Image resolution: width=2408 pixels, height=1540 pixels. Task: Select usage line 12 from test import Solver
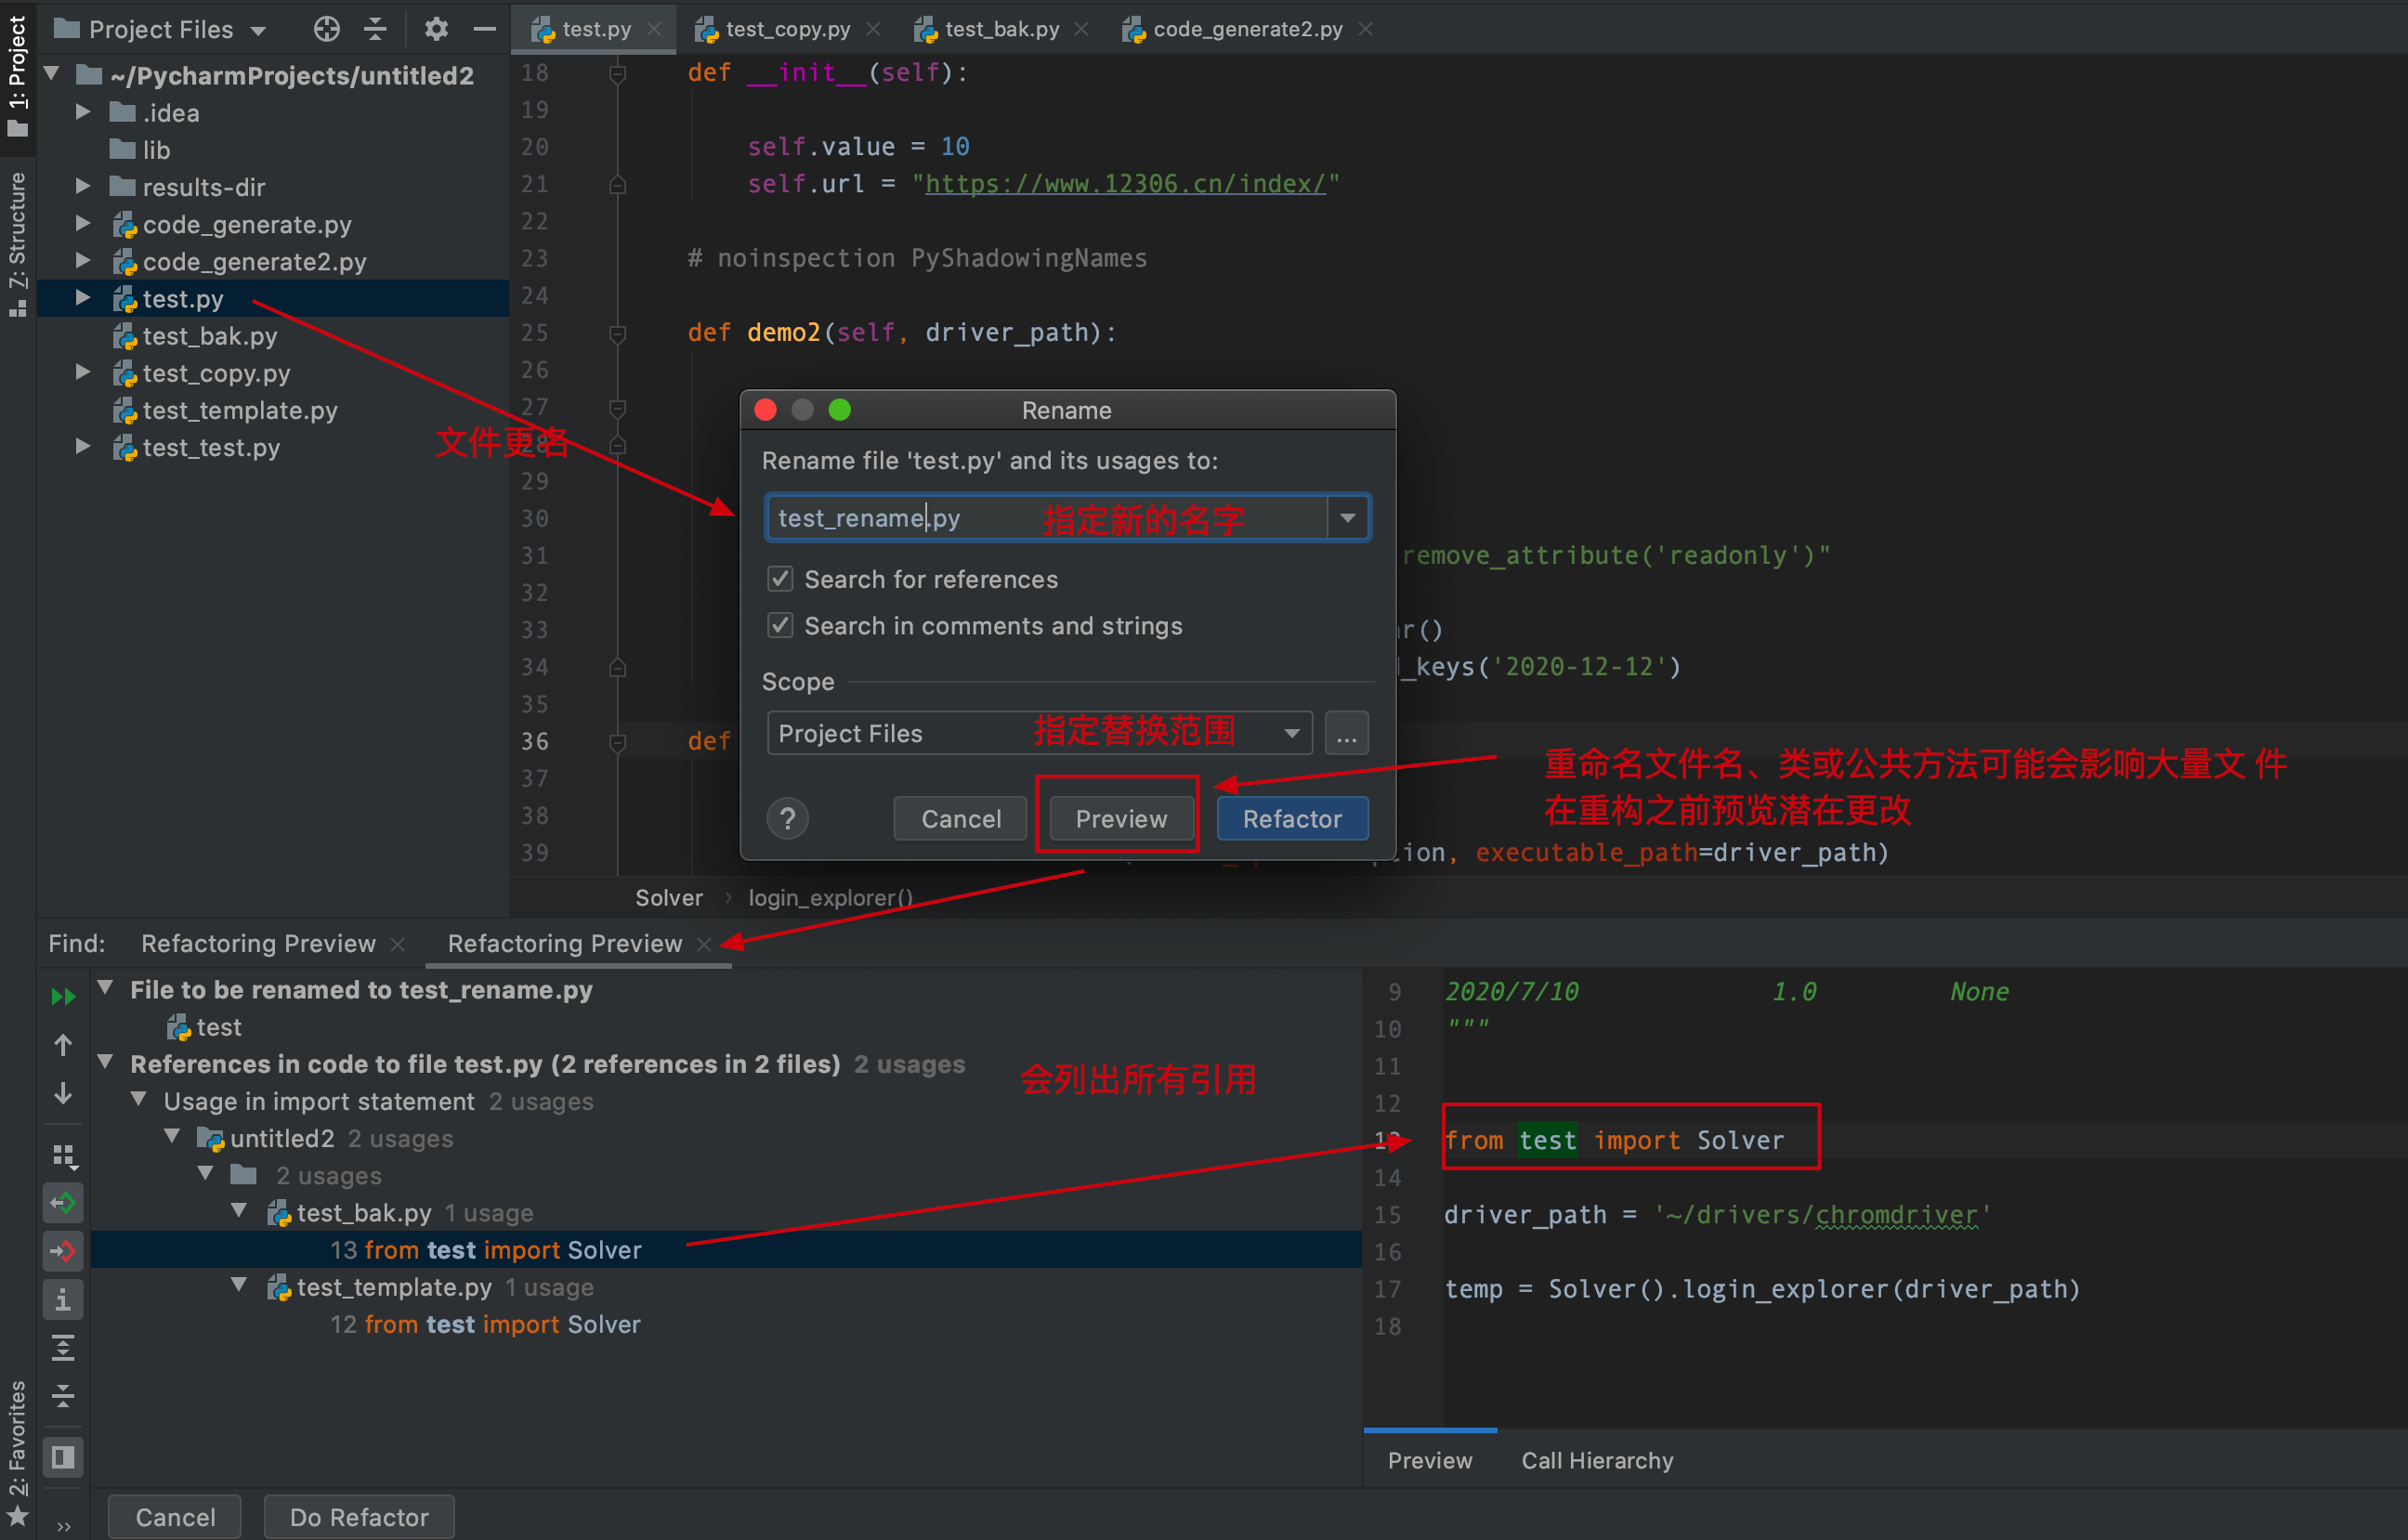click(x=485, y=1324)
